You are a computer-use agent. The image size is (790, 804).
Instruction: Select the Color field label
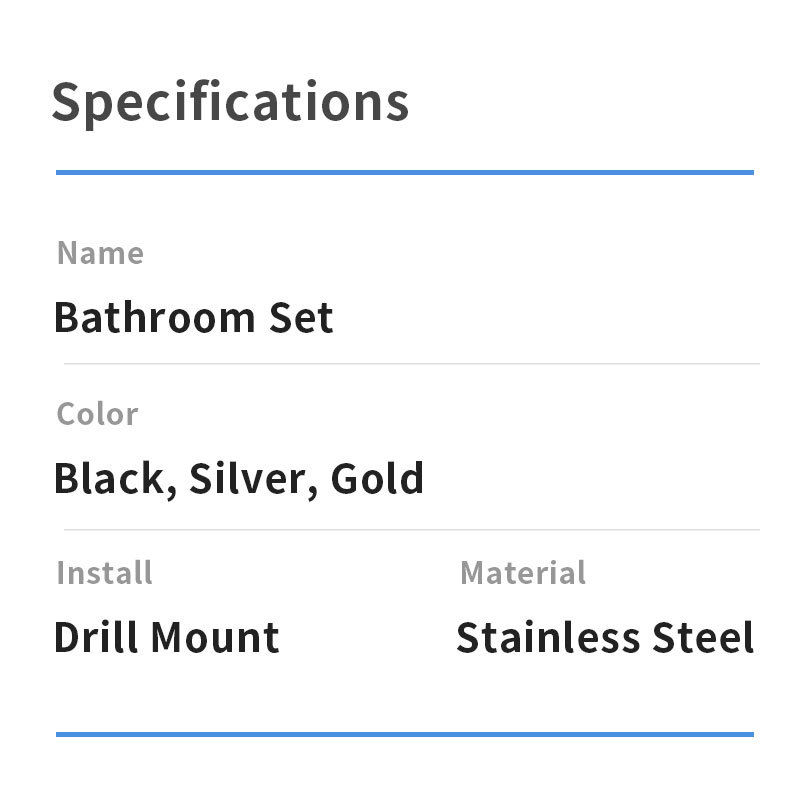pyautogui.click(x=97, y=414)
